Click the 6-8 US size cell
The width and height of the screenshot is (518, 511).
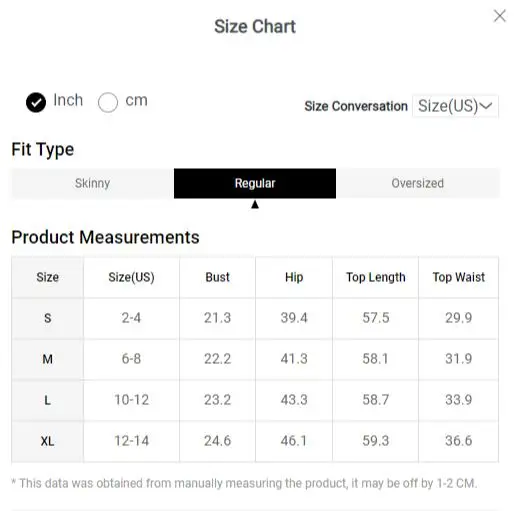131,359
